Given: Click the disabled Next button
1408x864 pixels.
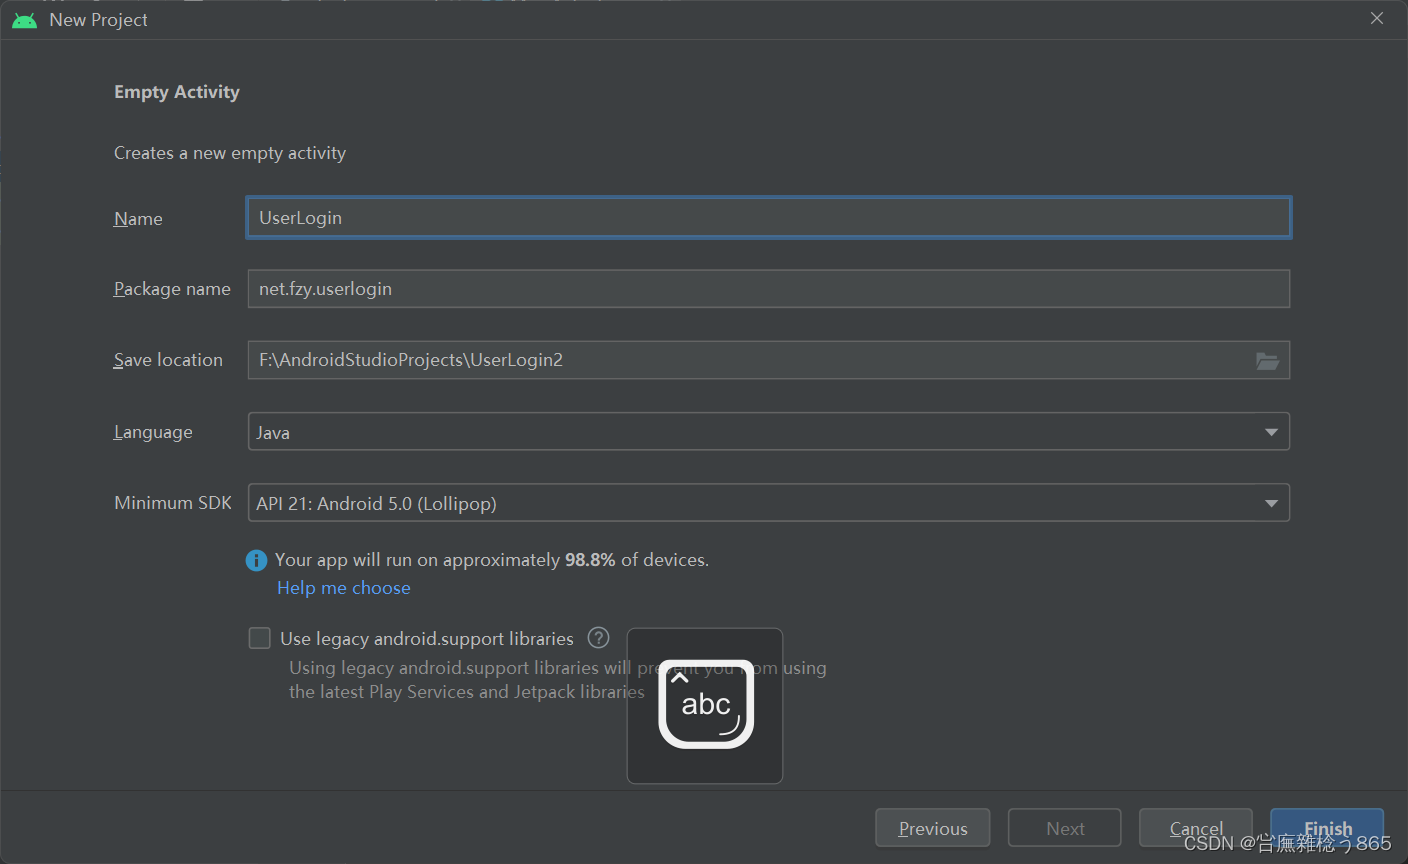Looking at the screenshot, I should tap(1065, 828).
